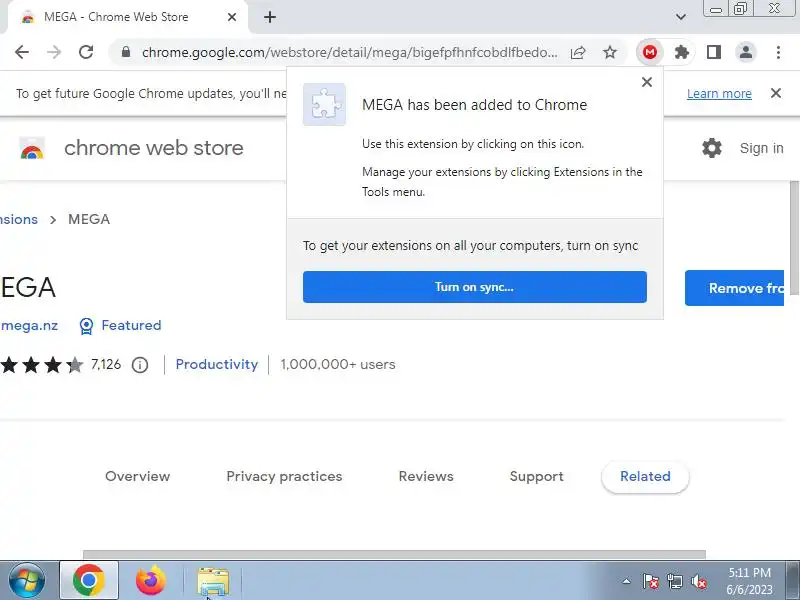Open a new browser tab
This screenshot has height=600, width=800.
(x=270, y=17)
